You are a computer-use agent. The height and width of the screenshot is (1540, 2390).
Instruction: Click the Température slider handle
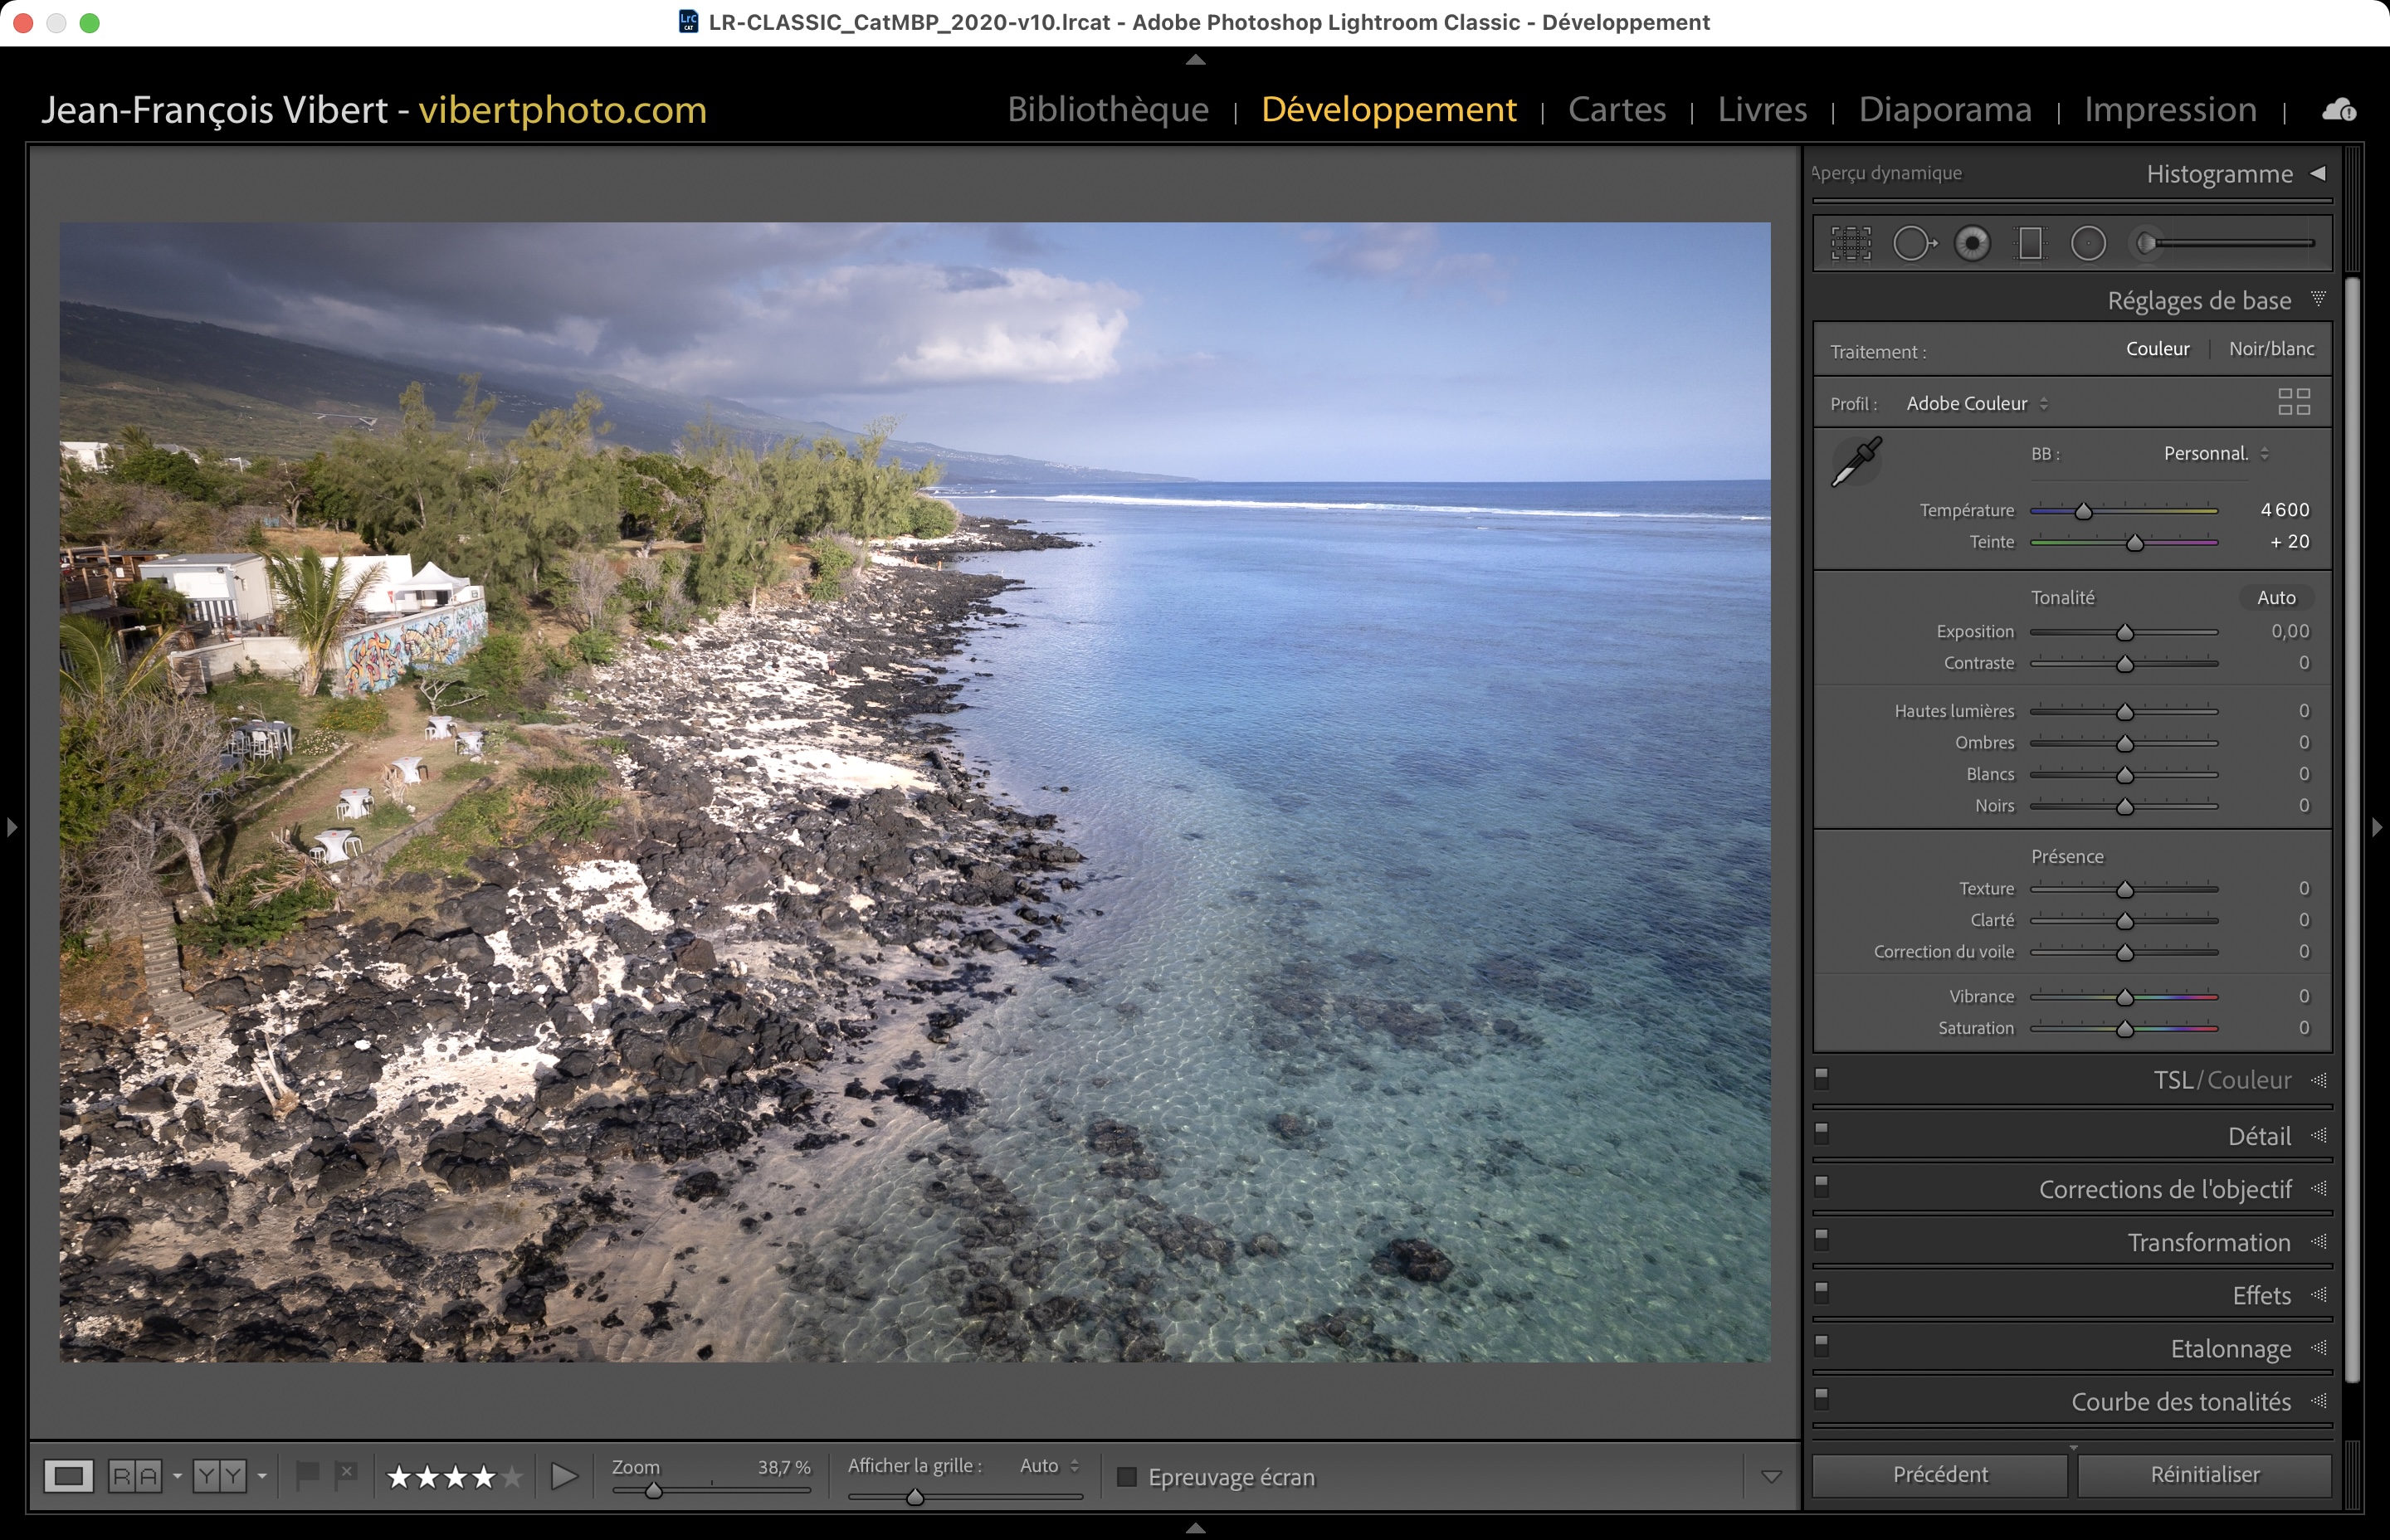pos(2083,512)
